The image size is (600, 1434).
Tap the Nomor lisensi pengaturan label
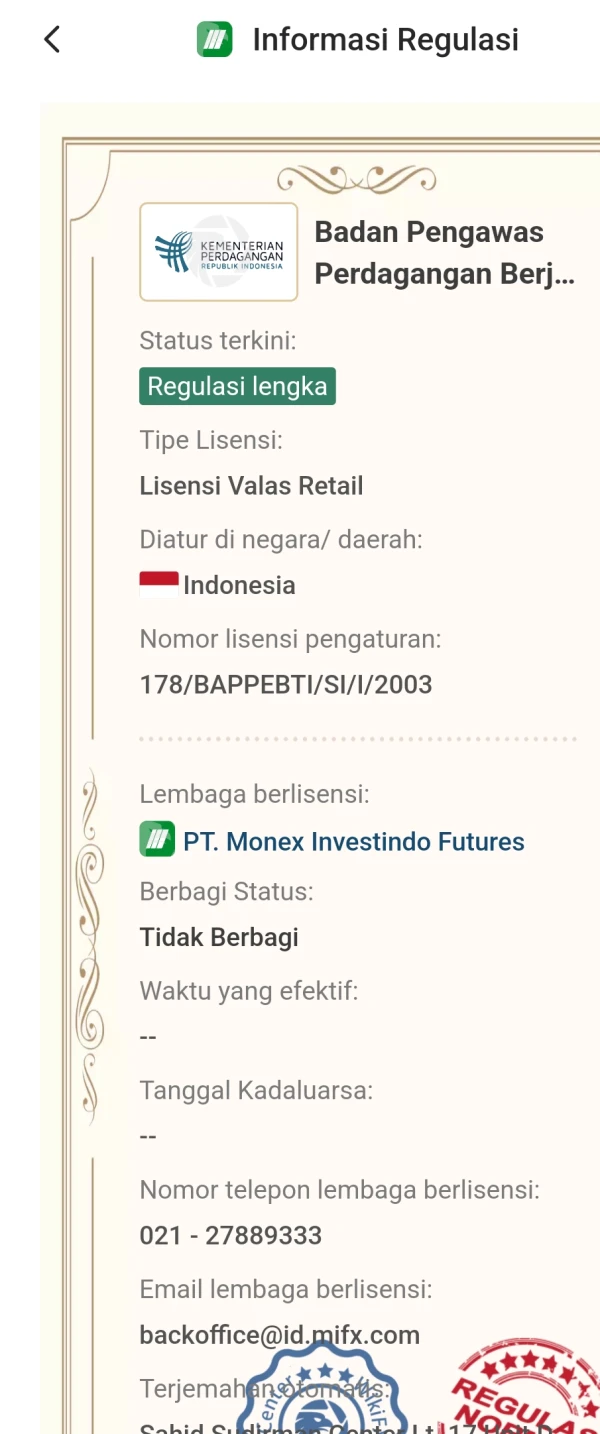tap(290, 639)
